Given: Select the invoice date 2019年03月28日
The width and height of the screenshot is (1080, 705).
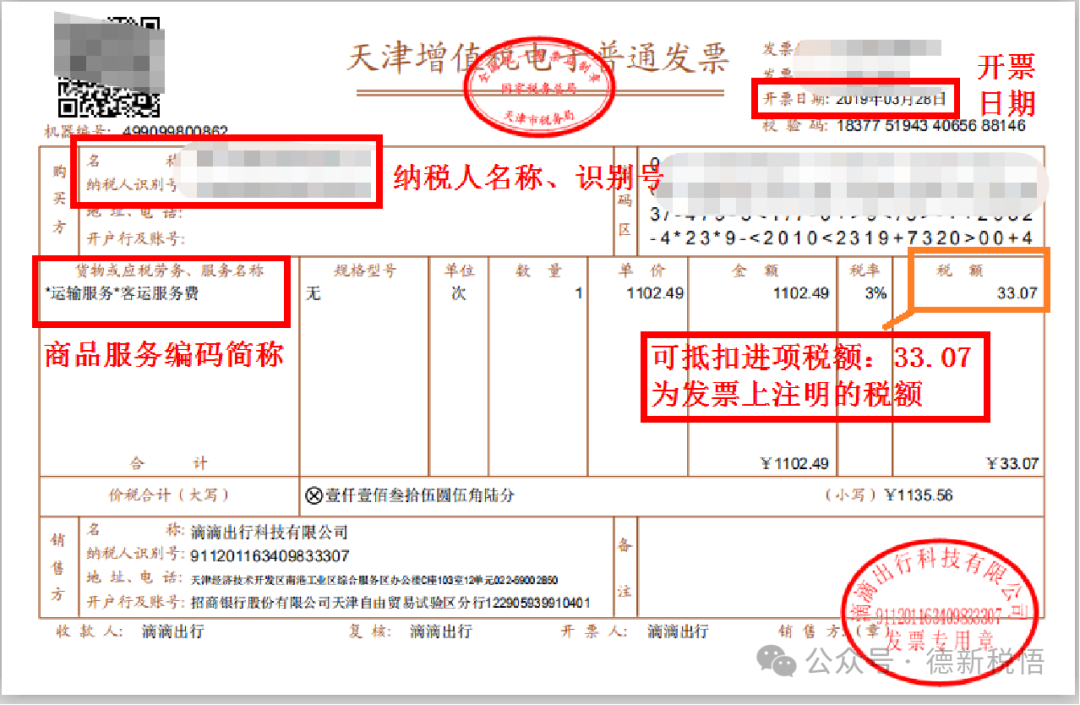Looking at the screenshot, I should tap(891, 99).
